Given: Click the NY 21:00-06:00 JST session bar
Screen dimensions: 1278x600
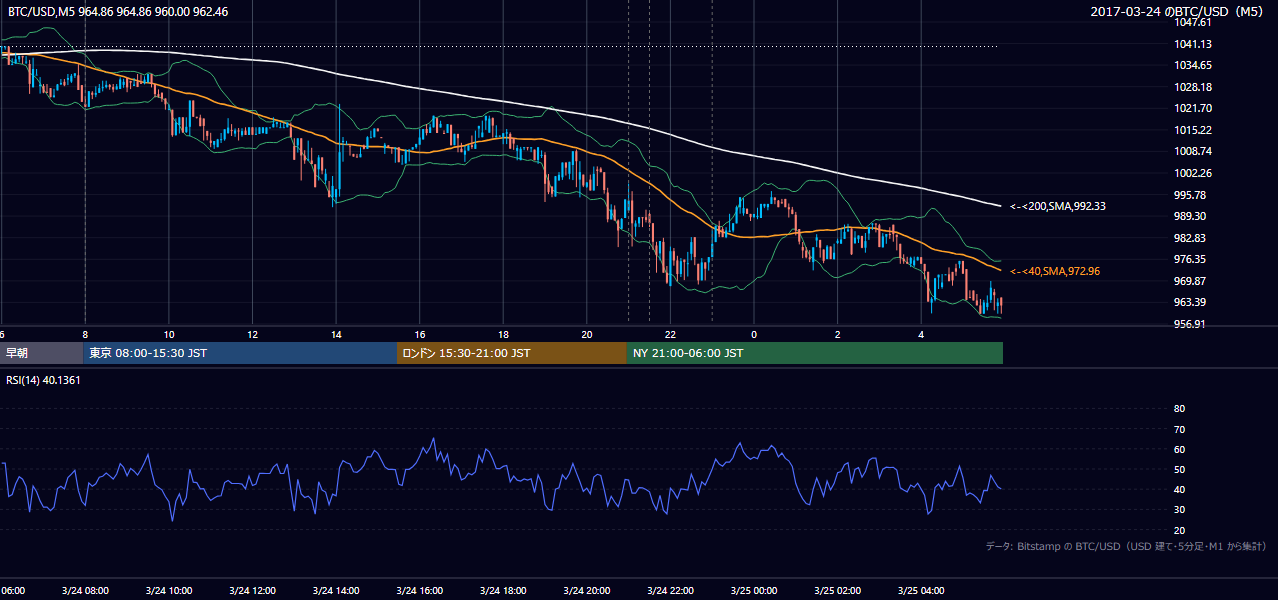Looking at the screenshot, I should point(815,353).
